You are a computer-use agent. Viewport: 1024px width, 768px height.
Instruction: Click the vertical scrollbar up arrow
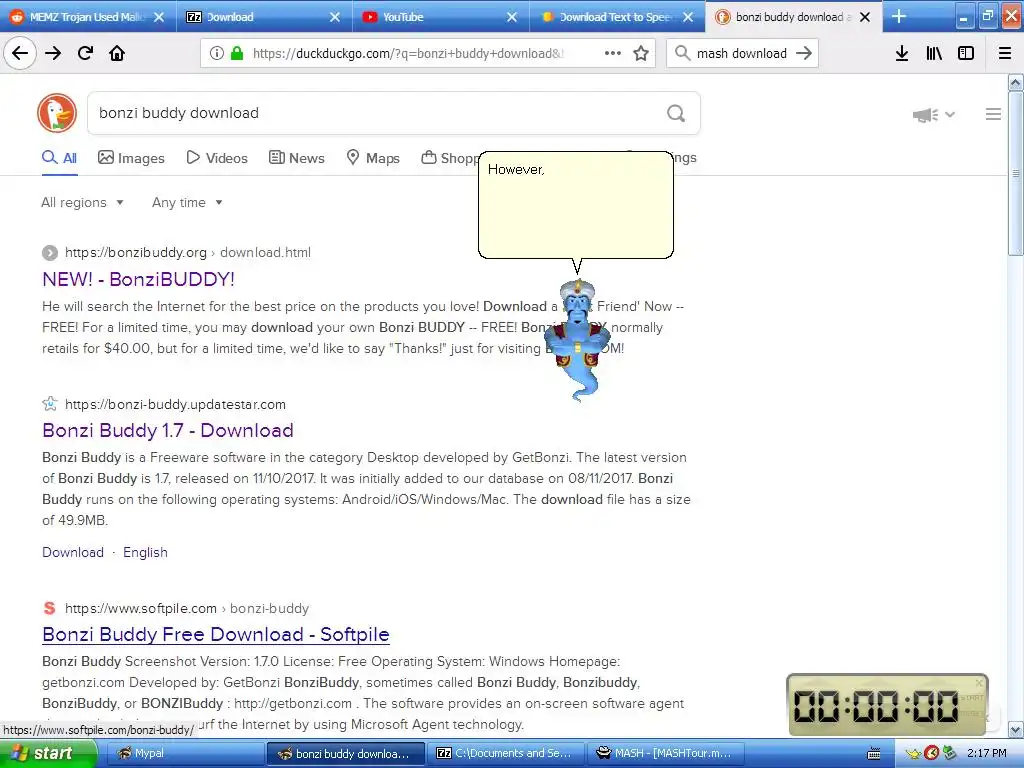(1015, 82)
